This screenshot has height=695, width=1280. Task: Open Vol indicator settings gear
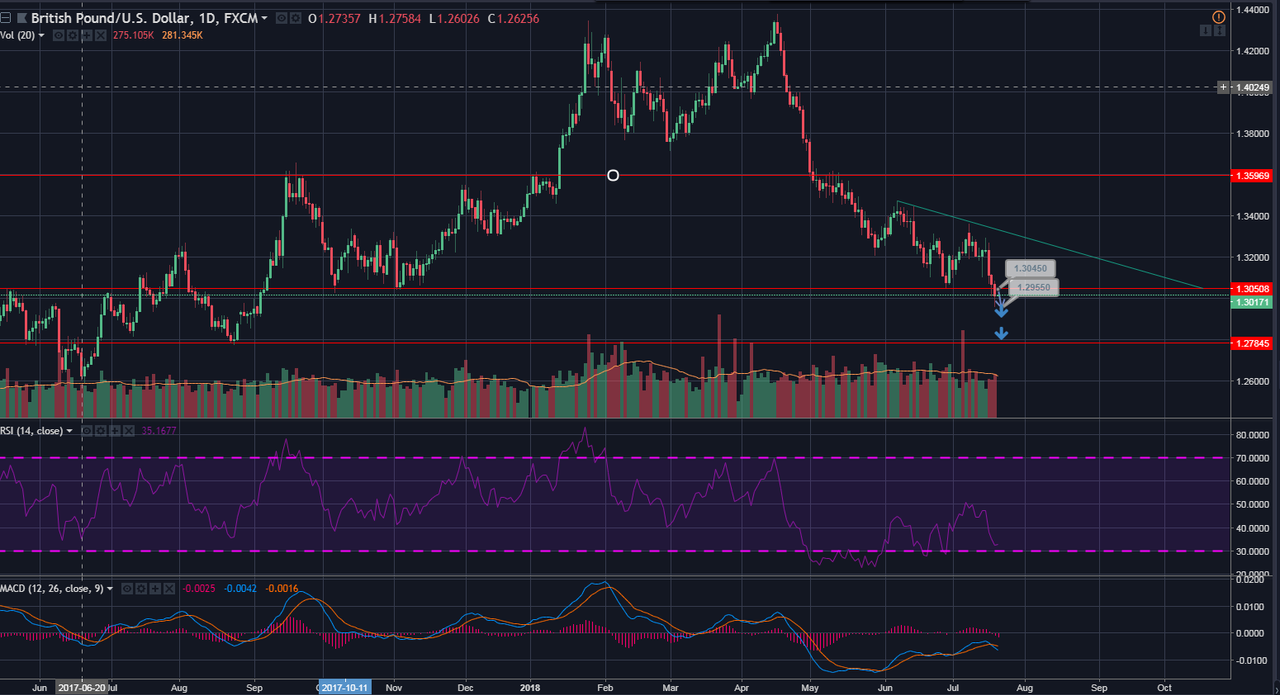[72, 35]
